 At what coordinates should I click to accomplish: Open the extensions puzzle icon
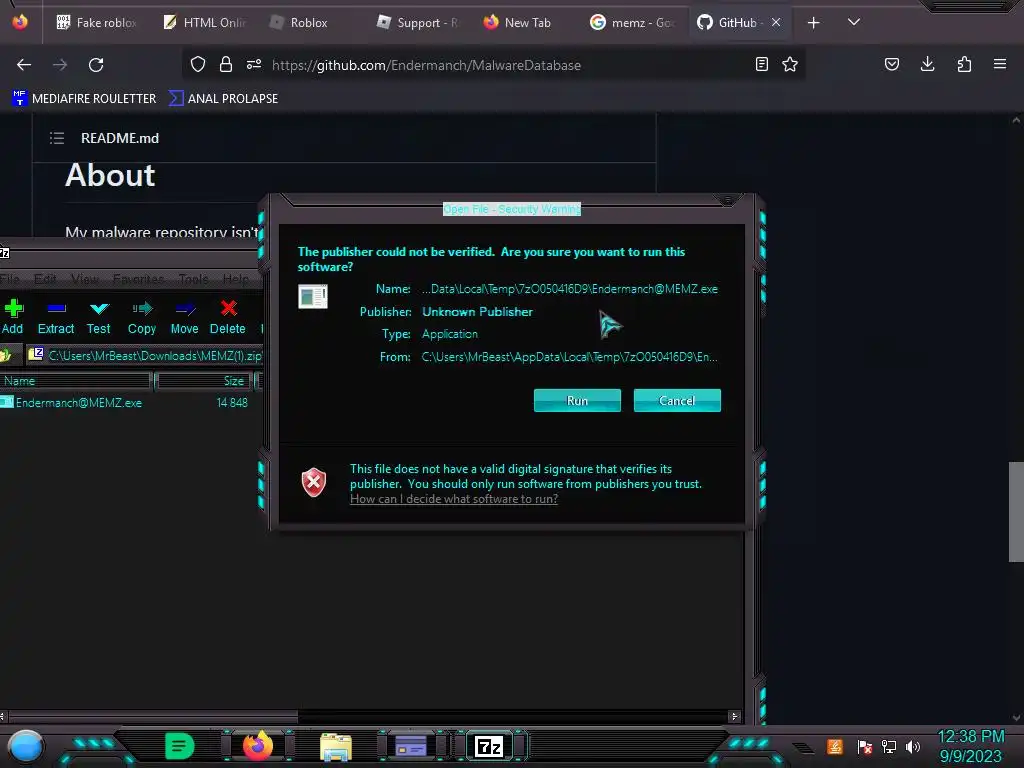point(964,64)
